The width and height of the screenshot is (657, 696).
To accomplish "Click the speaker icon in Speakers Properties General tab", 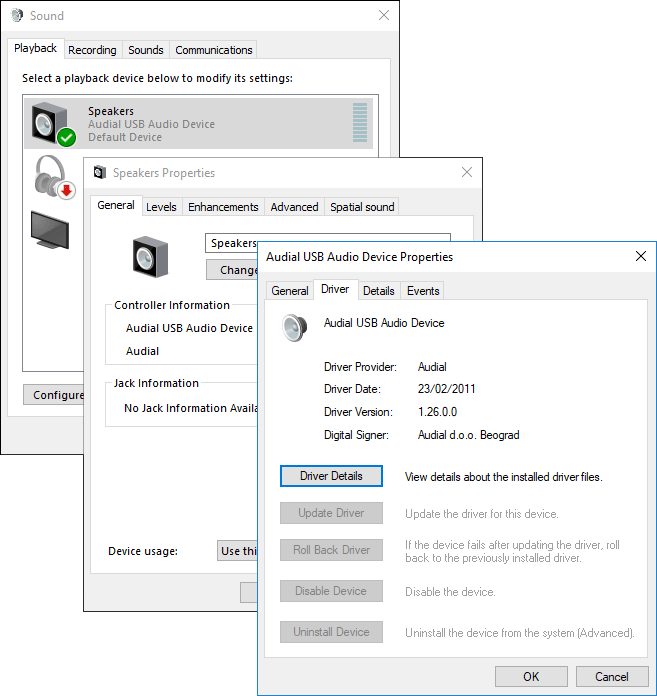I will click(150, 257).
